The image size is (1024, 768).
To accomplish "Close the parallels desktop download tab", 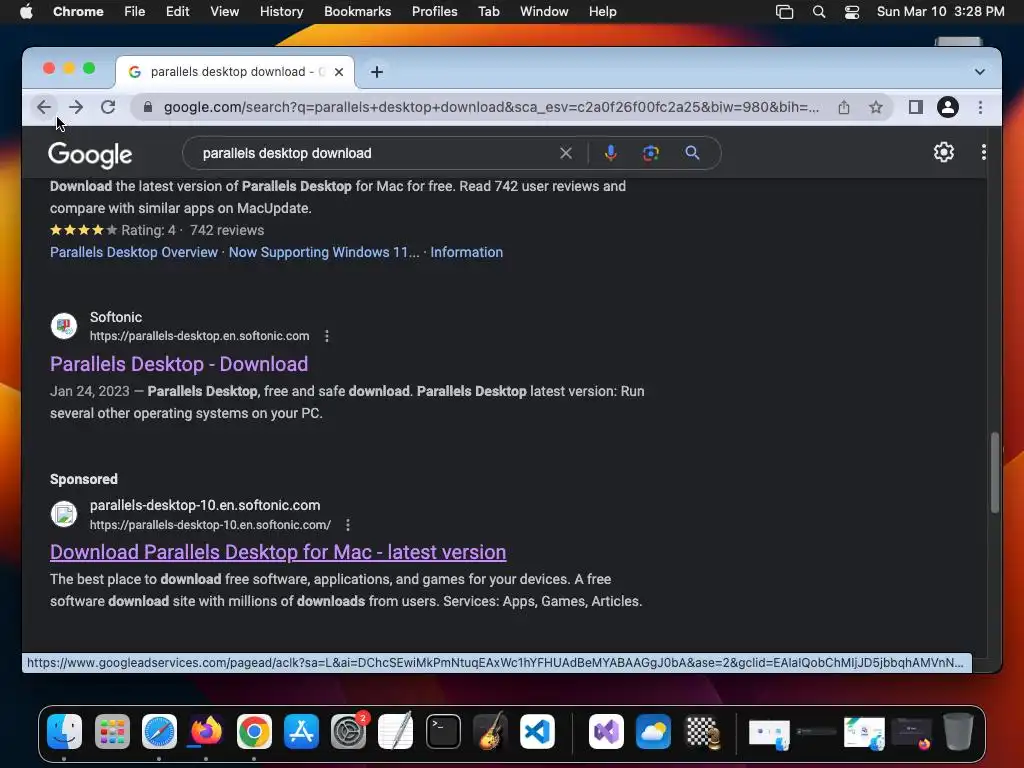I will [339, 72].
